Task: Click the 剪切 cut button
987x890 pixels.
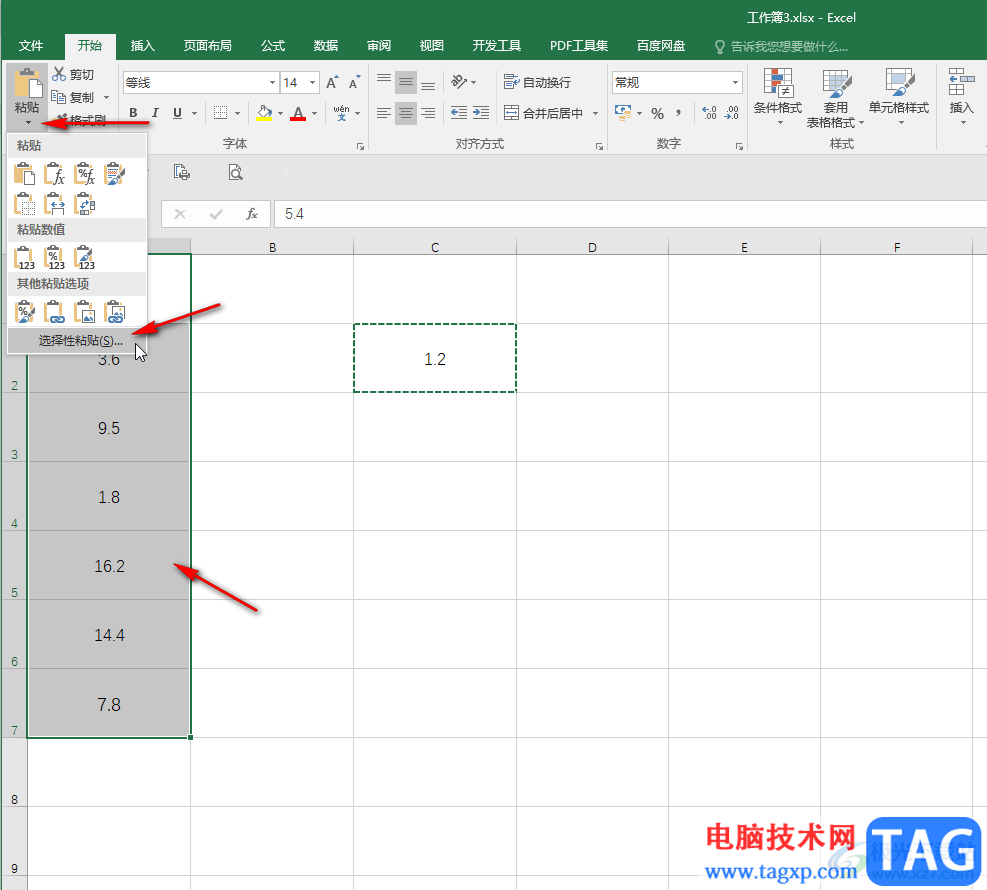Action: click(x=74, y=75)
